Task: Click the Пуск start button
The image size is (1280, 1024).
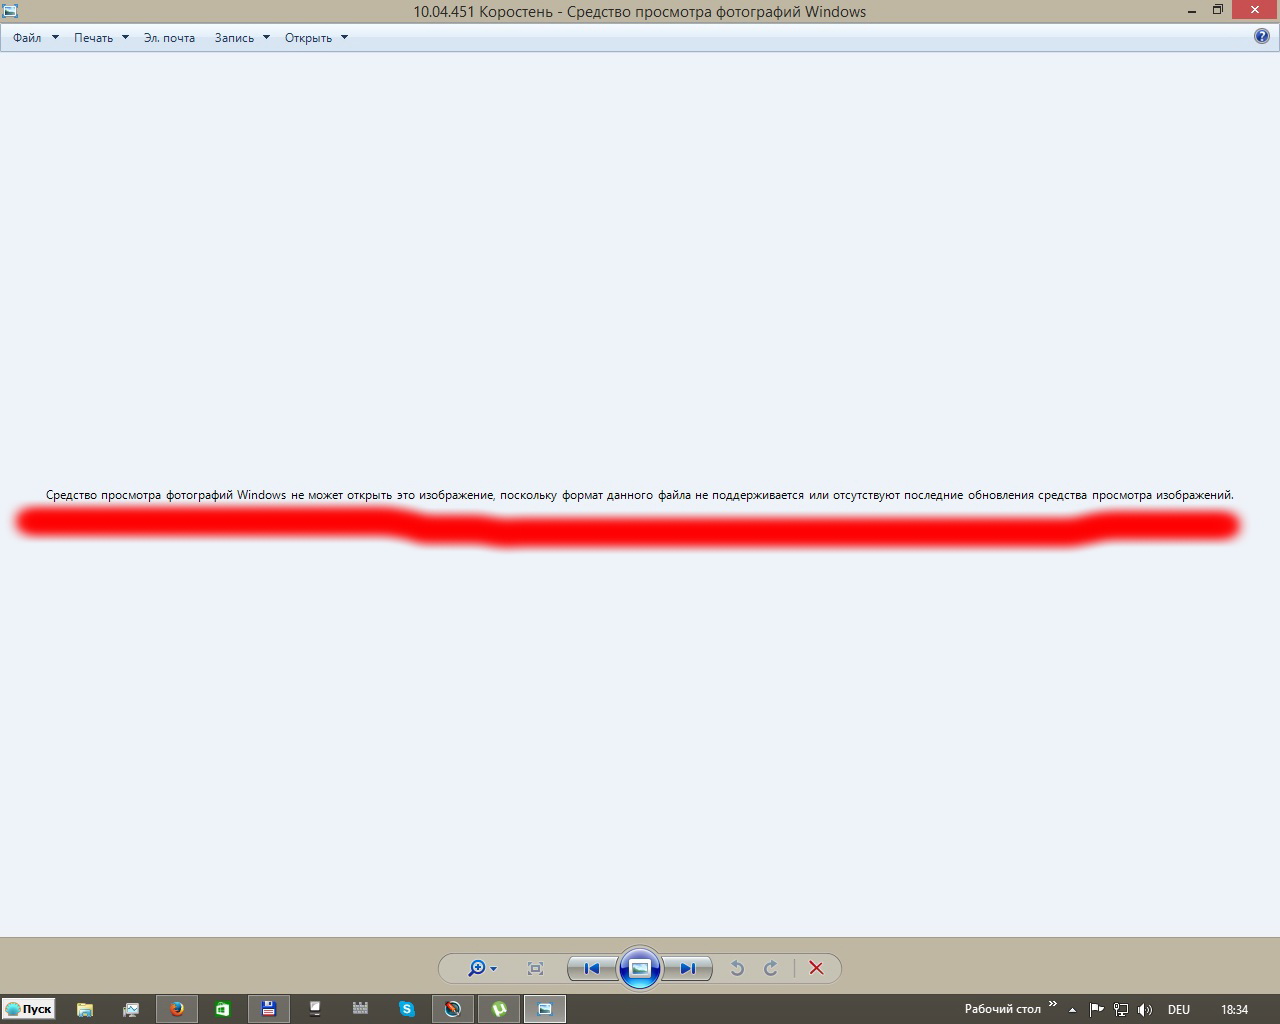Action: click(x=28, y=1009)
